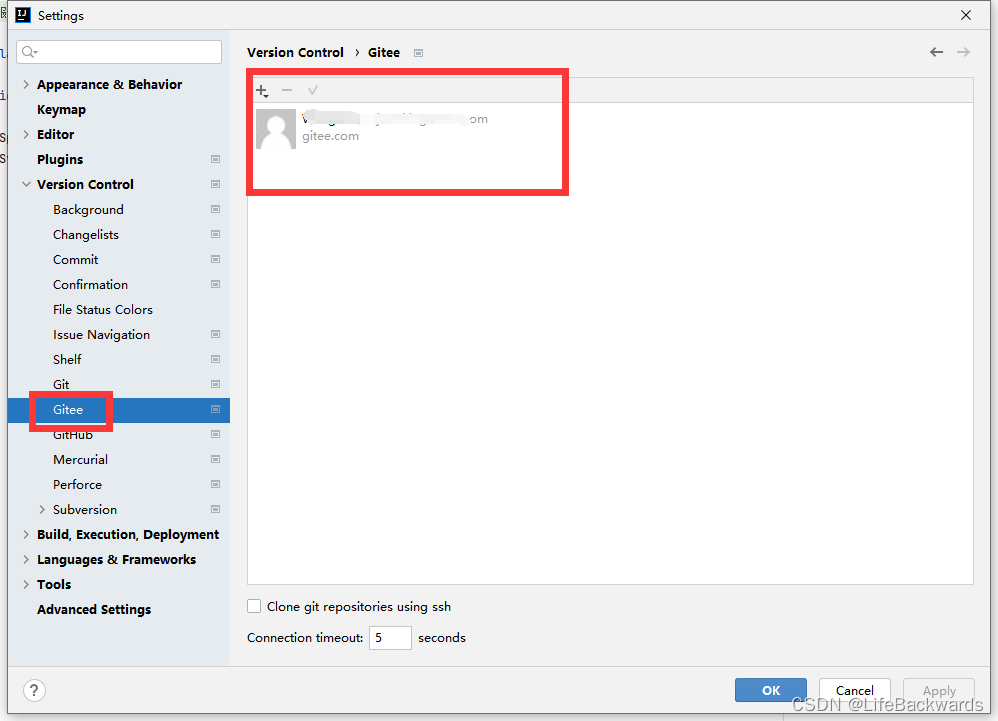Viewport: 998px width, 721px height.
Task: Select GitHub settings
Action: [x=73, y=435]
